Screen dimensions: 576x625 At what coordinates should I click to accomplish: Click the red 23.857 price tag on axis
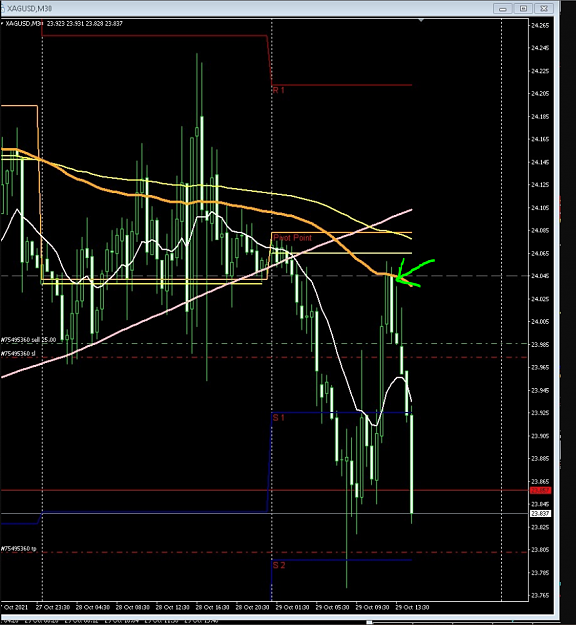[540, 490]
